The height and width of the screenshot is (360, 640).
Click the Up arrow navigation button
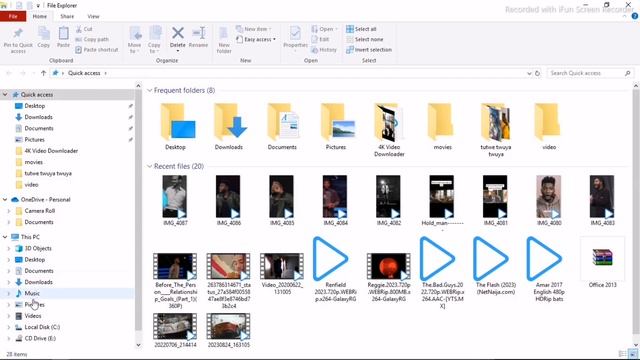(43, 73)
